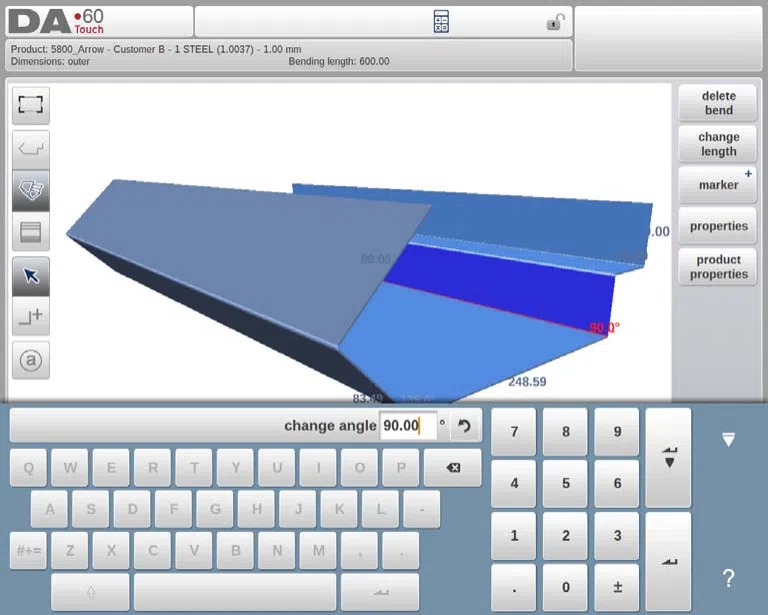
Task: Collapse the on-screen keyboard with down triangle
Action: [x=728, y=439]
